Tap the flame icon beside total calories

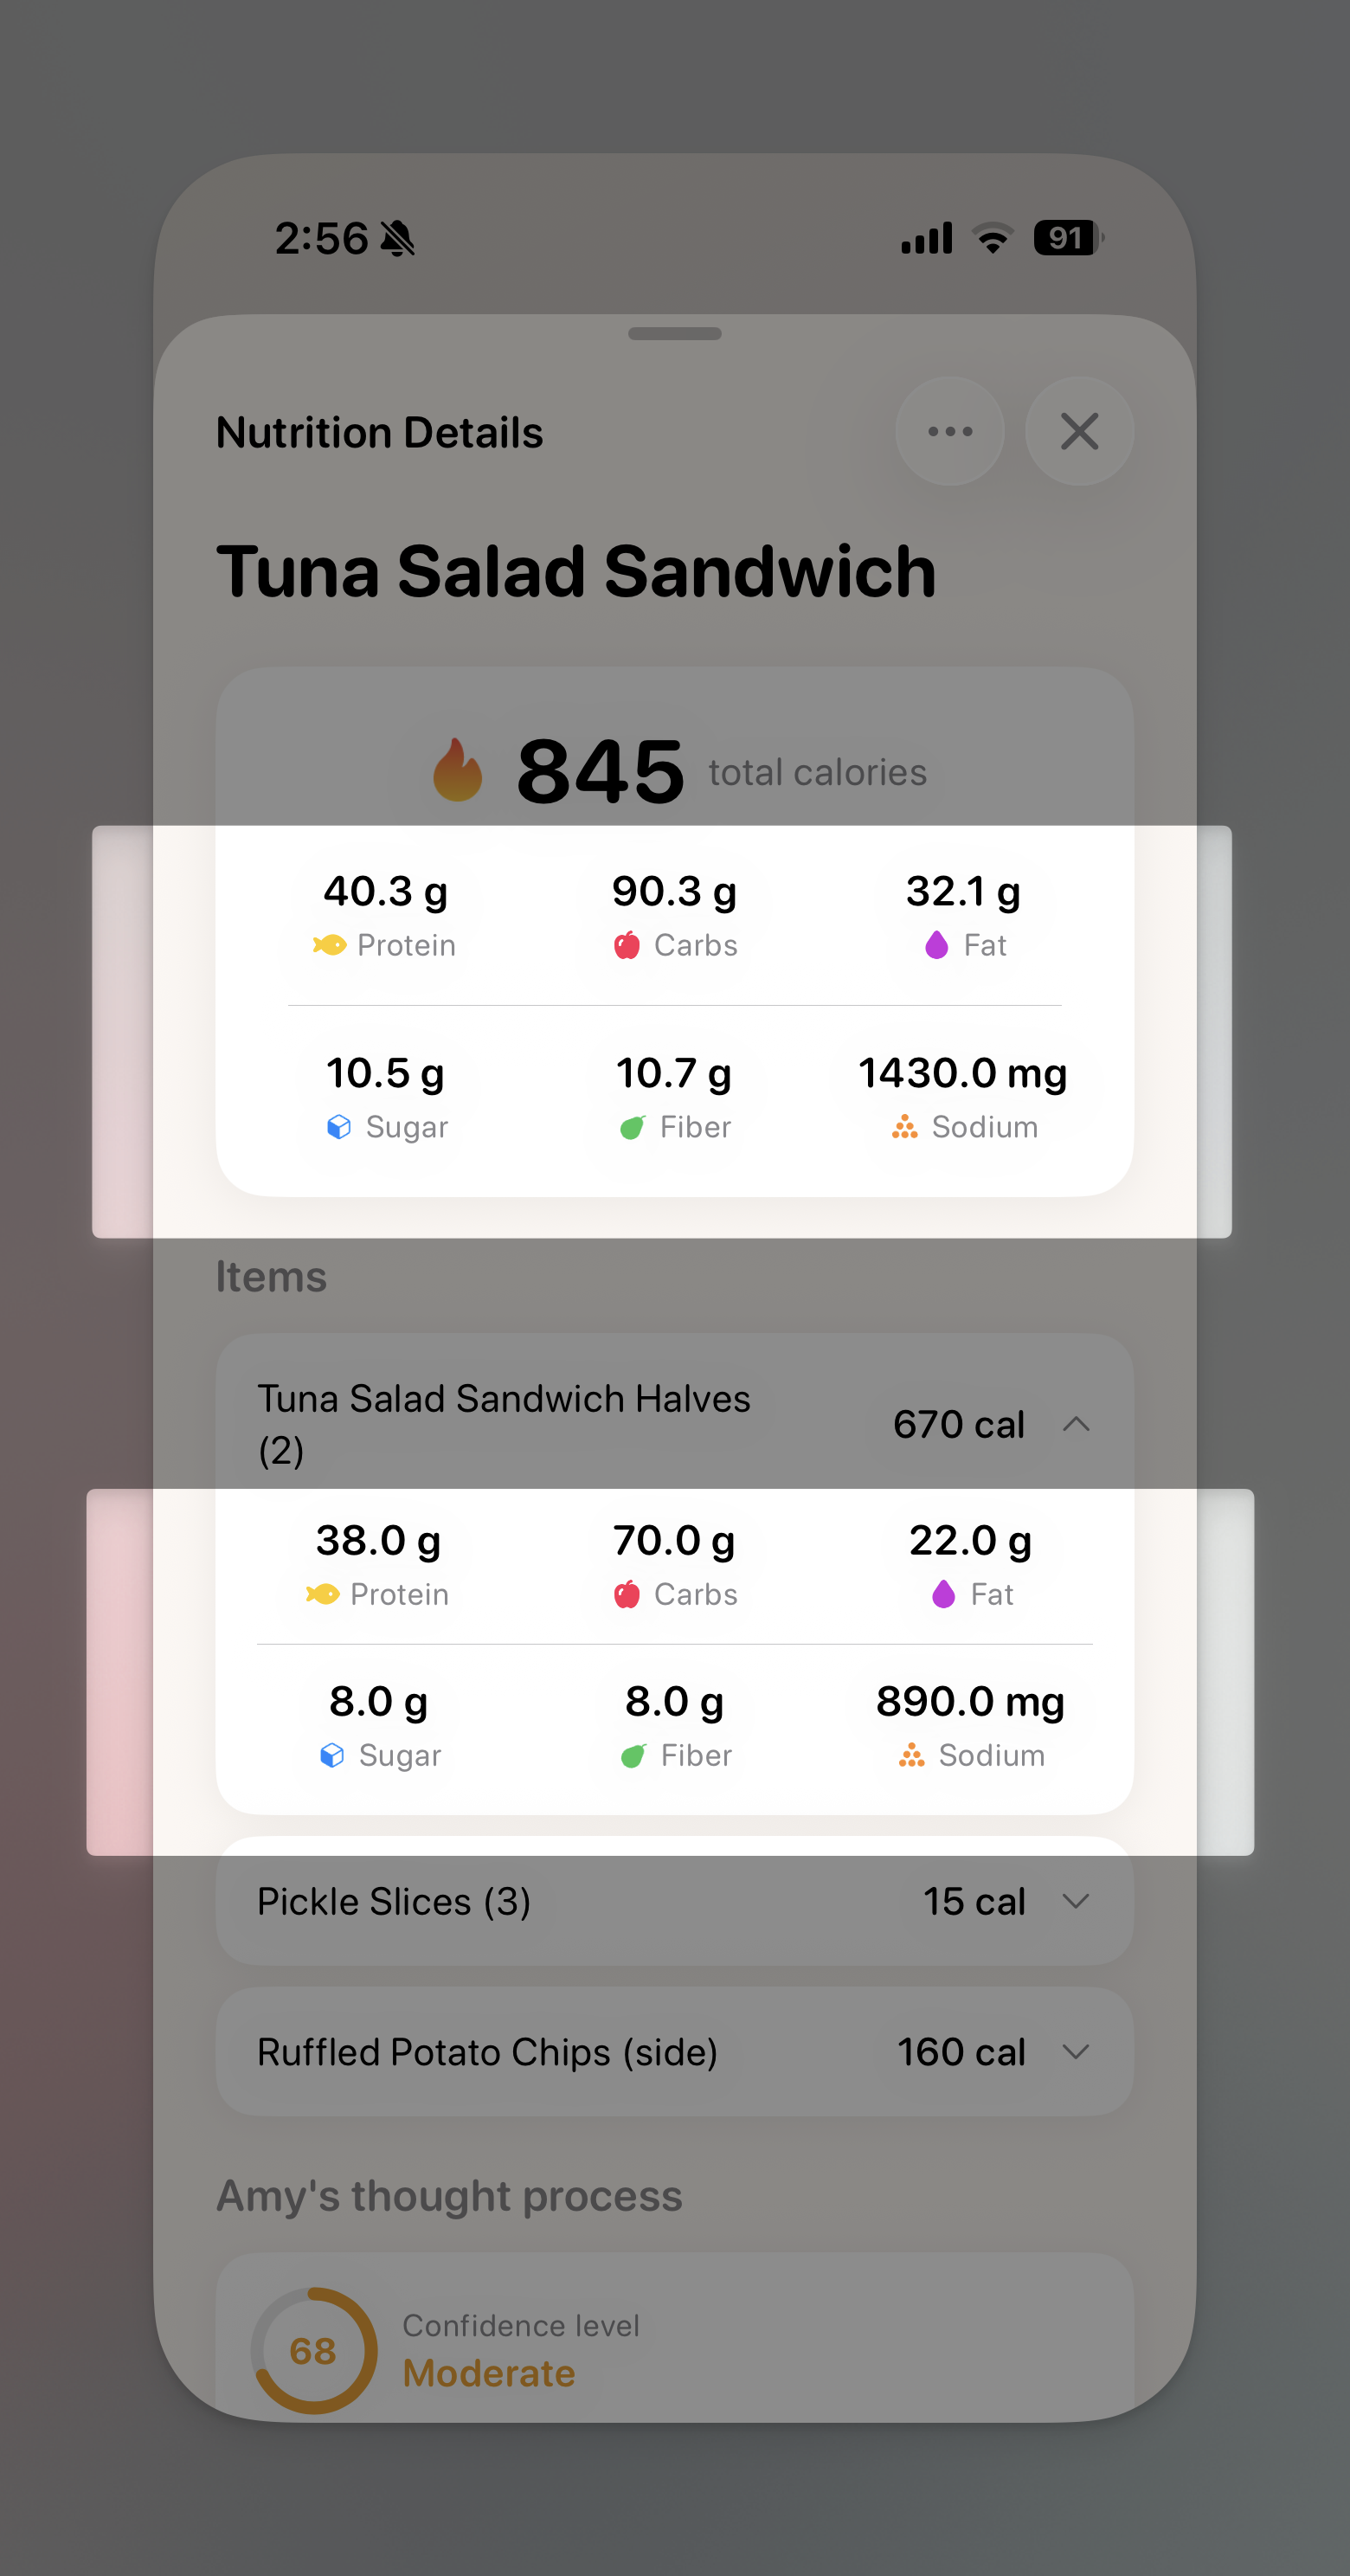pos(457,770)
